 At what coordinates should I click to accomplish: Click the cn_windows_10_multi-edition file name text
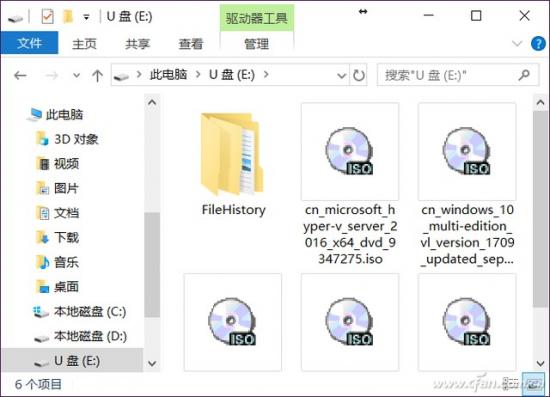(x=467, y=234)
